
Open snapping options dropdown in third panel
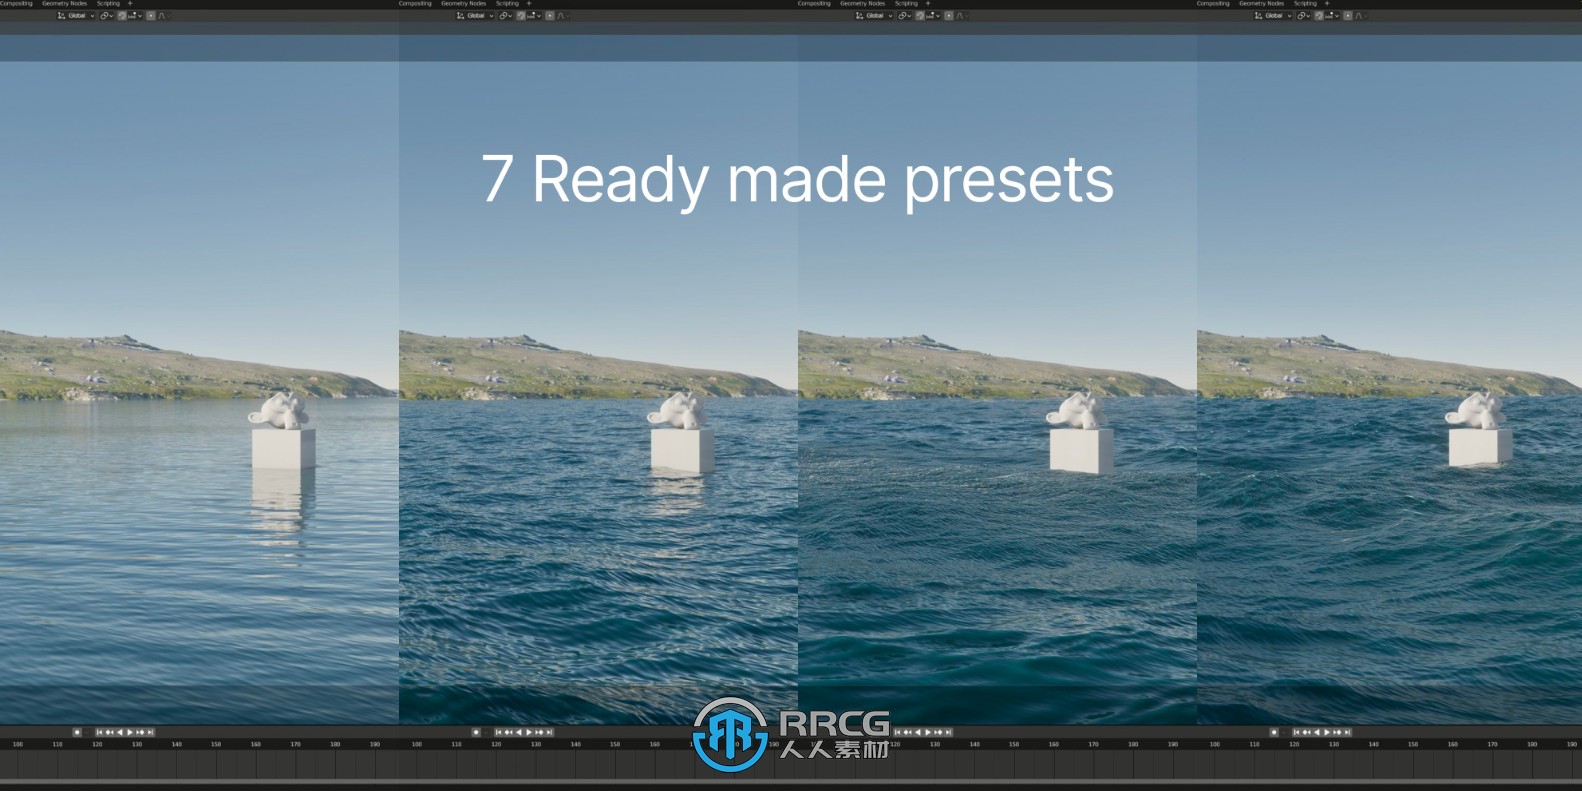point(933,15)
